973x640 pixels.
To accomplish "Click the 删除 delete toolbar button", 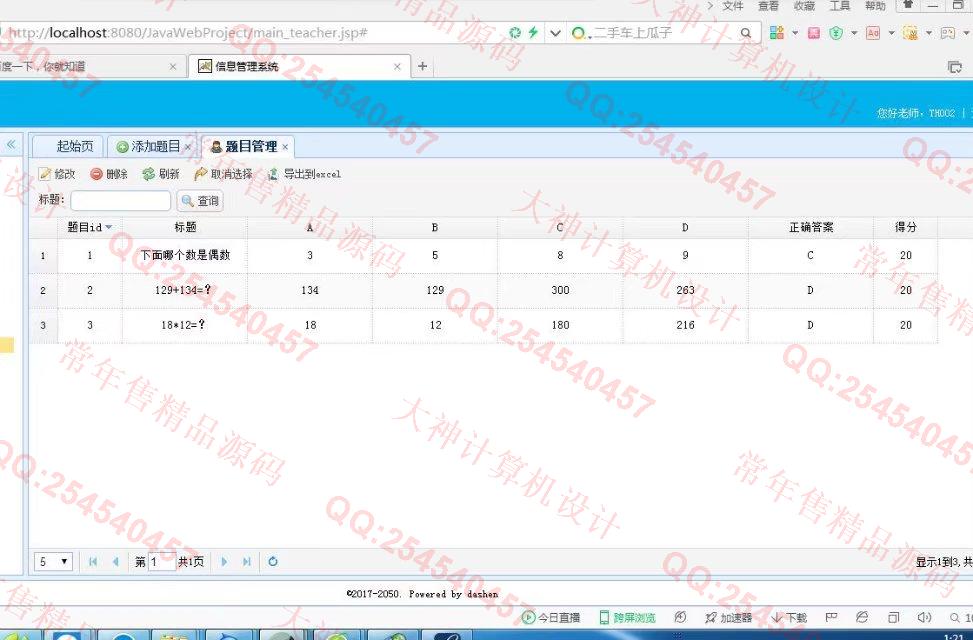I will (109, 174).
